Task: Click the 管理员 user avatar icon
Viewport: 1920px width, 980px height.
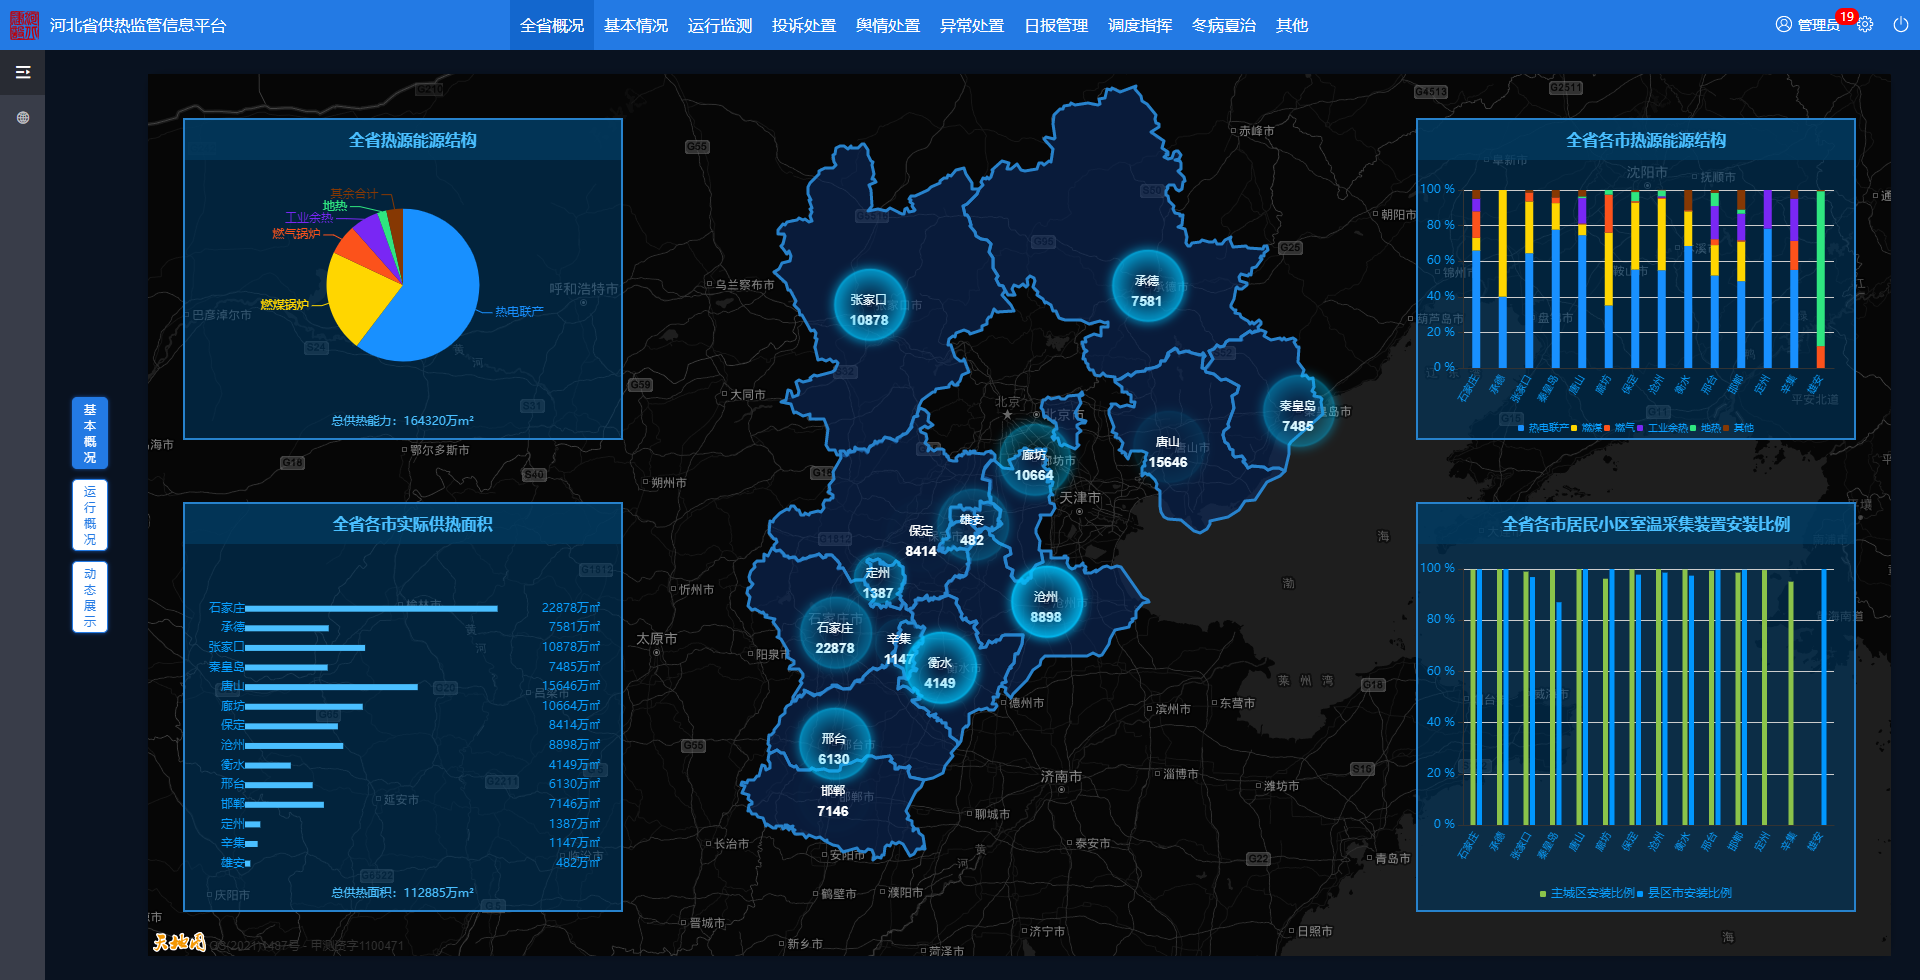Action: click(x=1783, y=25)
